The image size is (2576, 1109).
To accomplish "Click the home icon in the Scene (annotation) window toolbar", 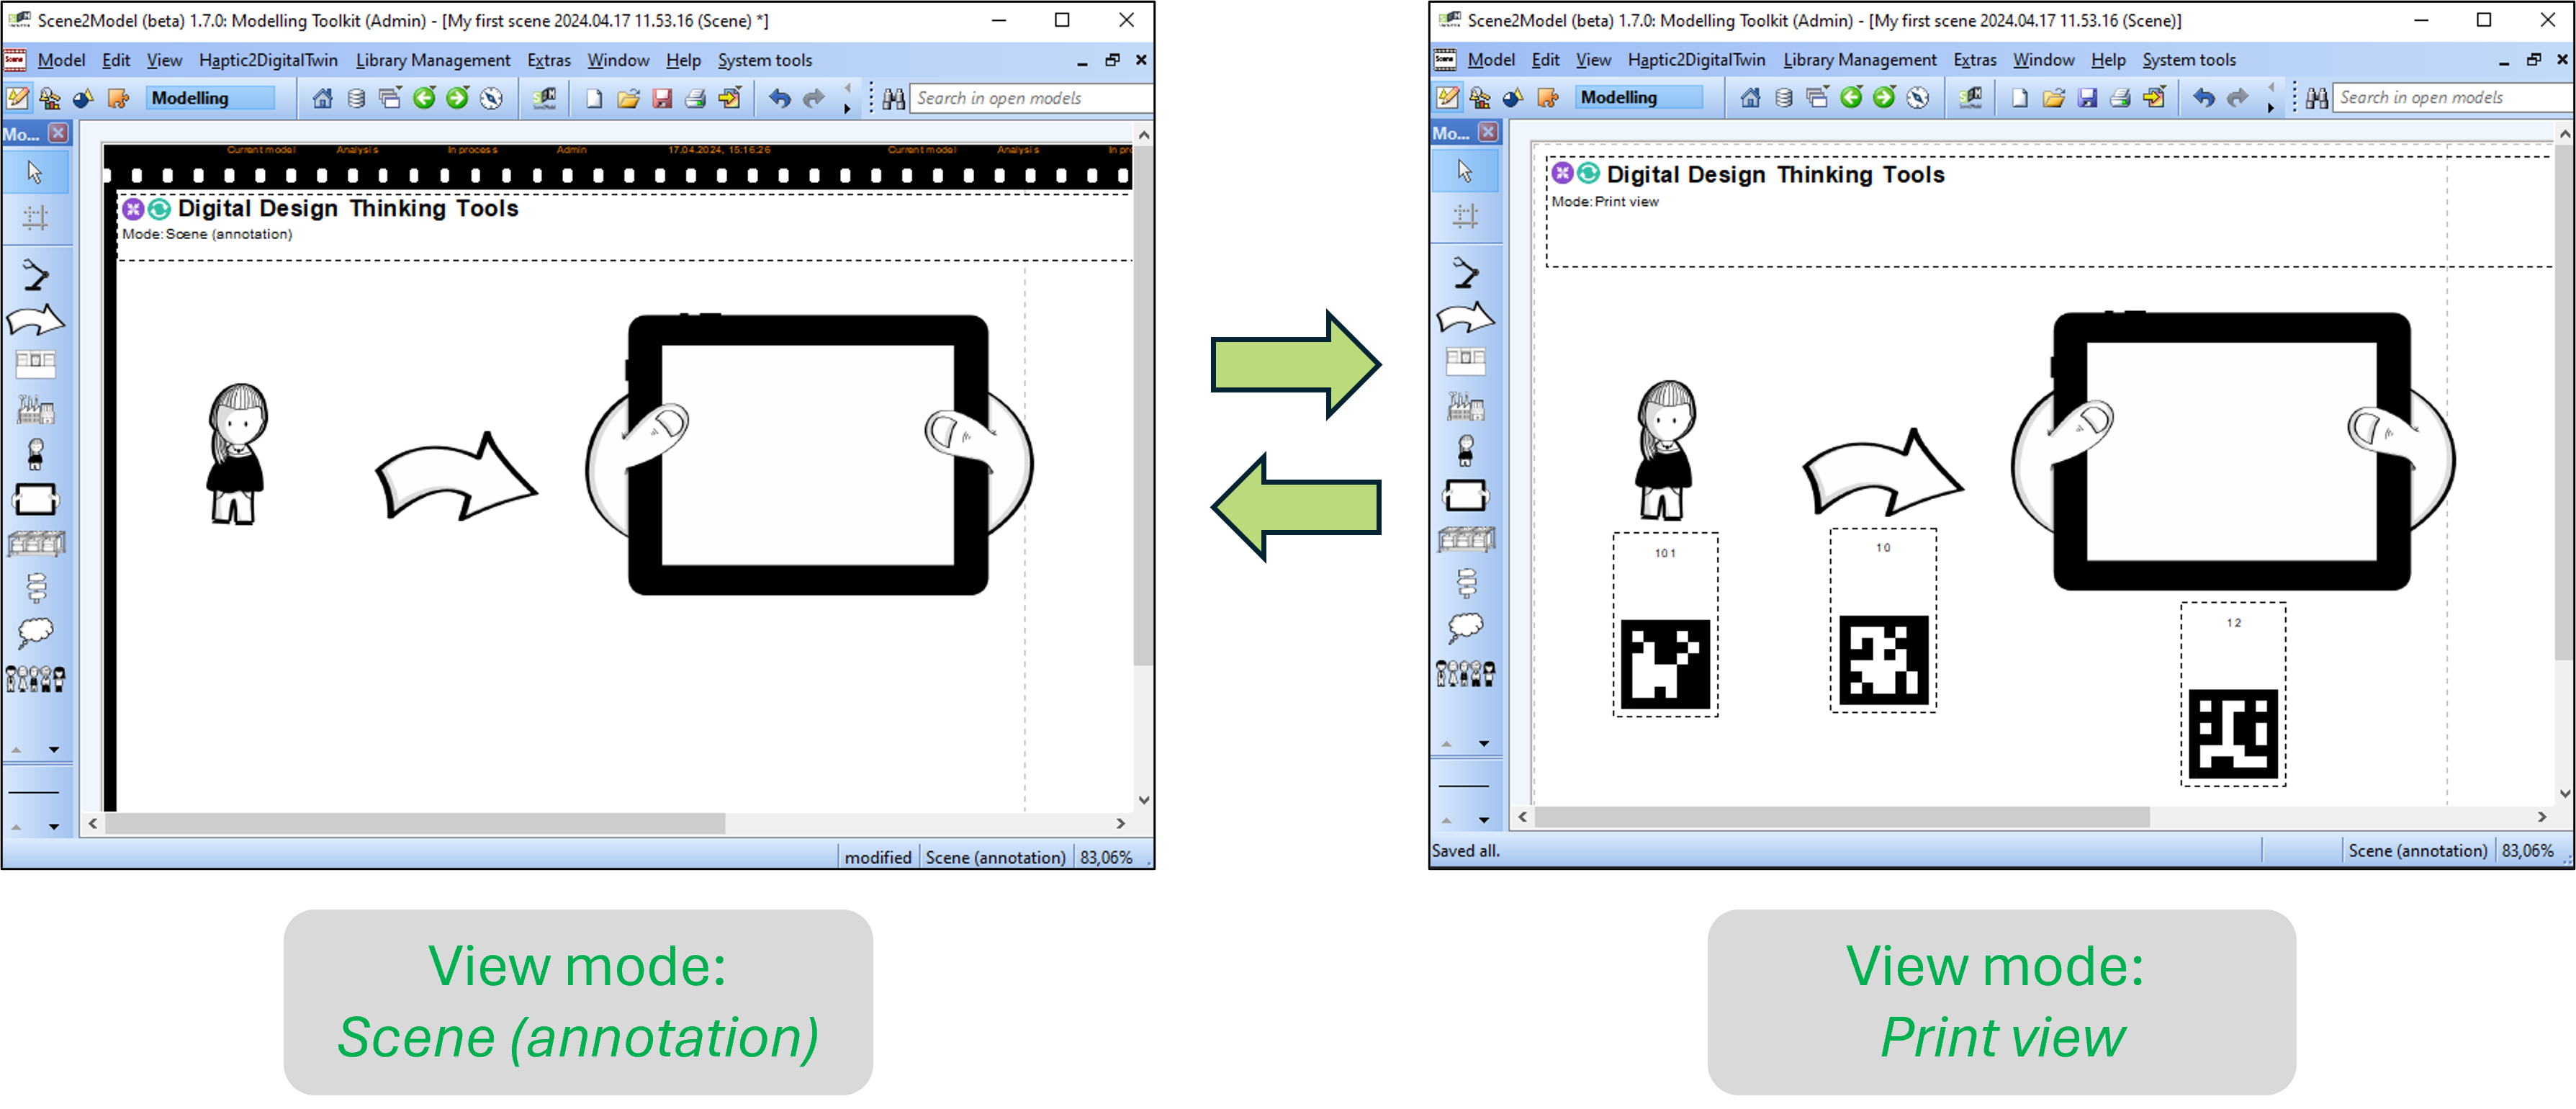I will pyautogui.click(x=322, y=98).
